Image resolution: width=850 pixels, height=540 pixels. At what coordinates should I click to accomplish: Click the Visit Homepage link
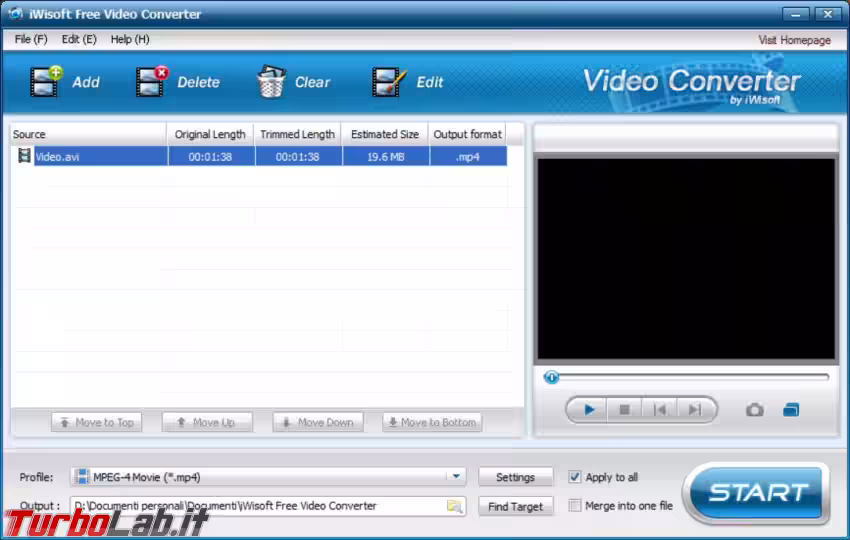tap(794, 40)
